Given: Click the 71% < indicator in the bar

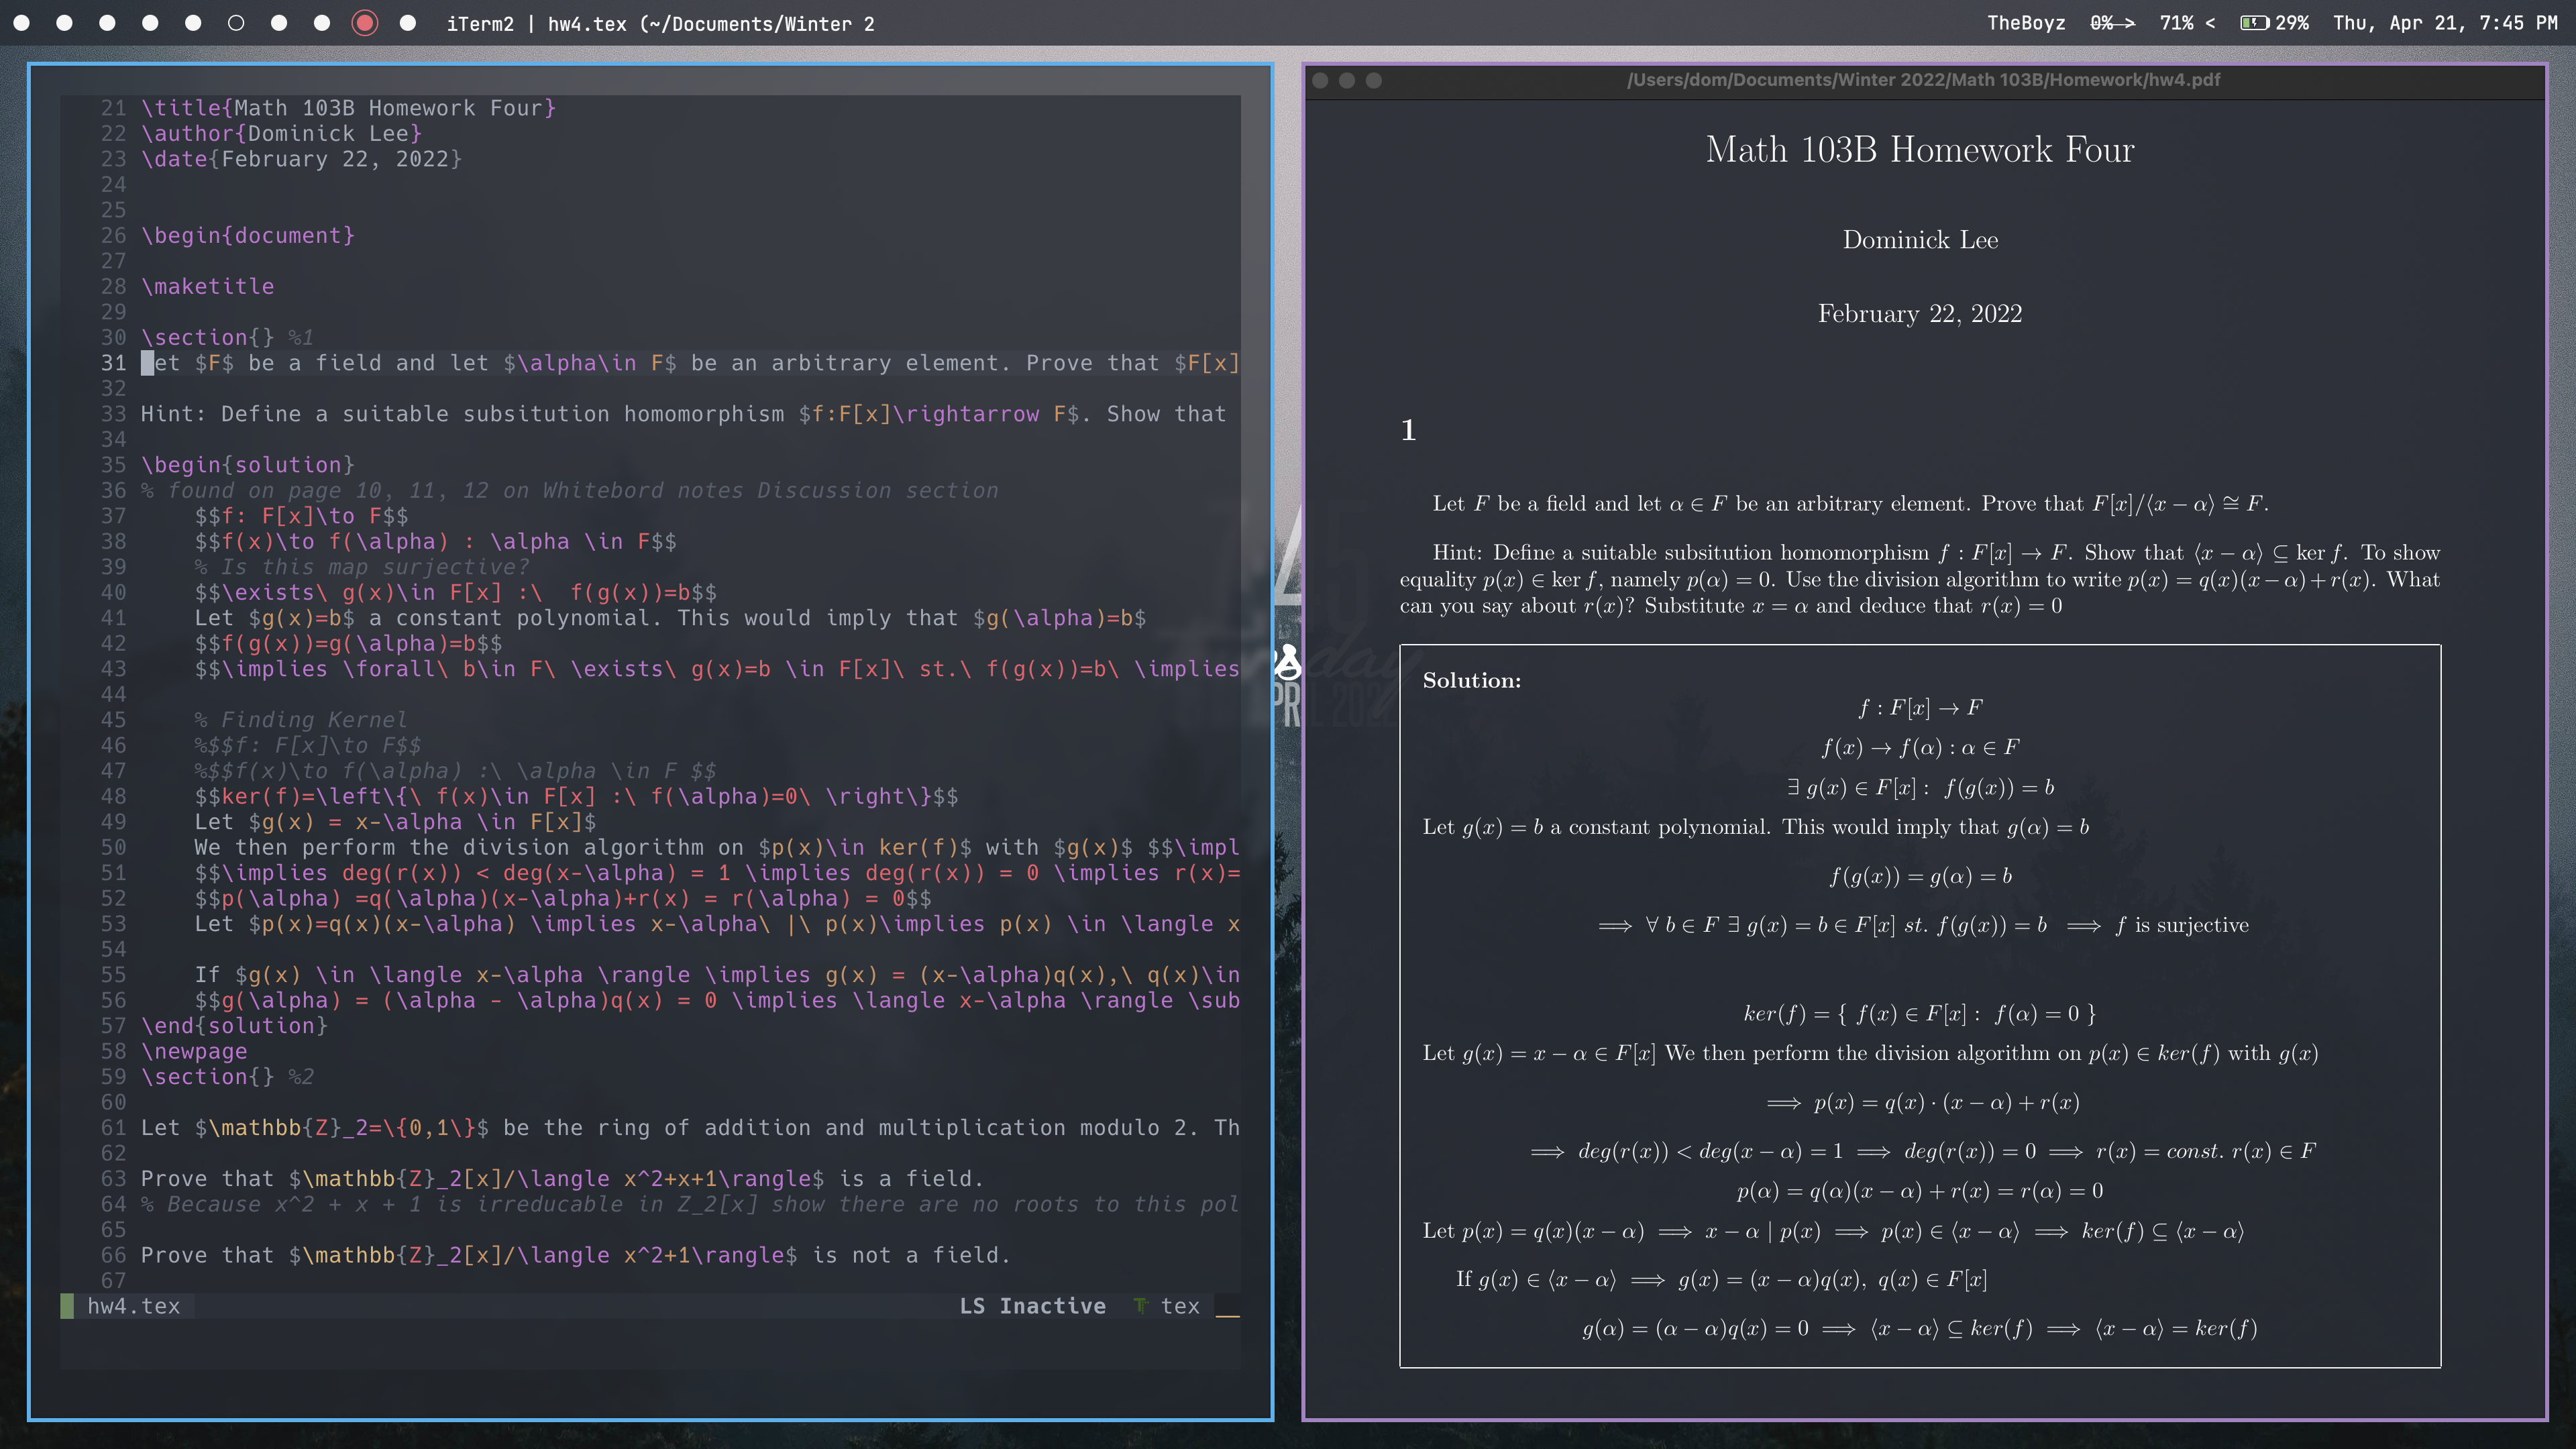Looking at the screenshot, I should pyautogui.click(x=2187, y=23).
